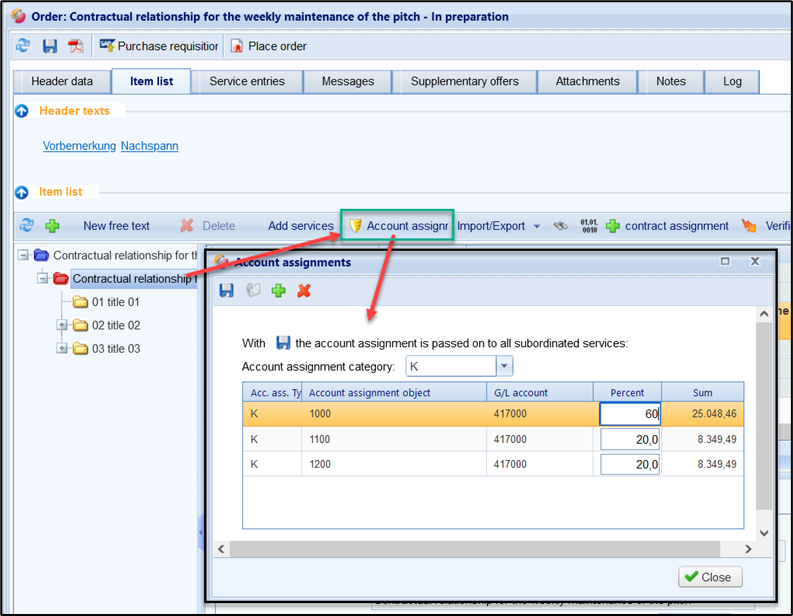Screen dimensions: 793x616
Task: Click the PDF export icon in the order toolbar
Action: click(x=75, y=46)
